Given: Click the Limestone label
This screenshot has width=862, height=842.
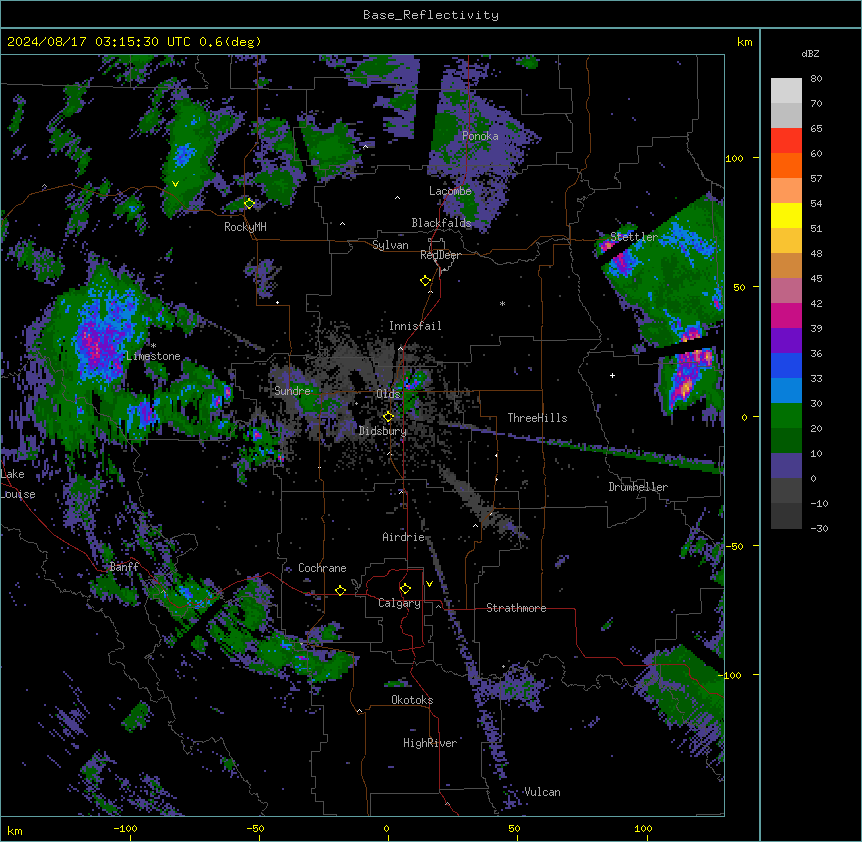Looking at the screenshot, I should tap(153, 356).
